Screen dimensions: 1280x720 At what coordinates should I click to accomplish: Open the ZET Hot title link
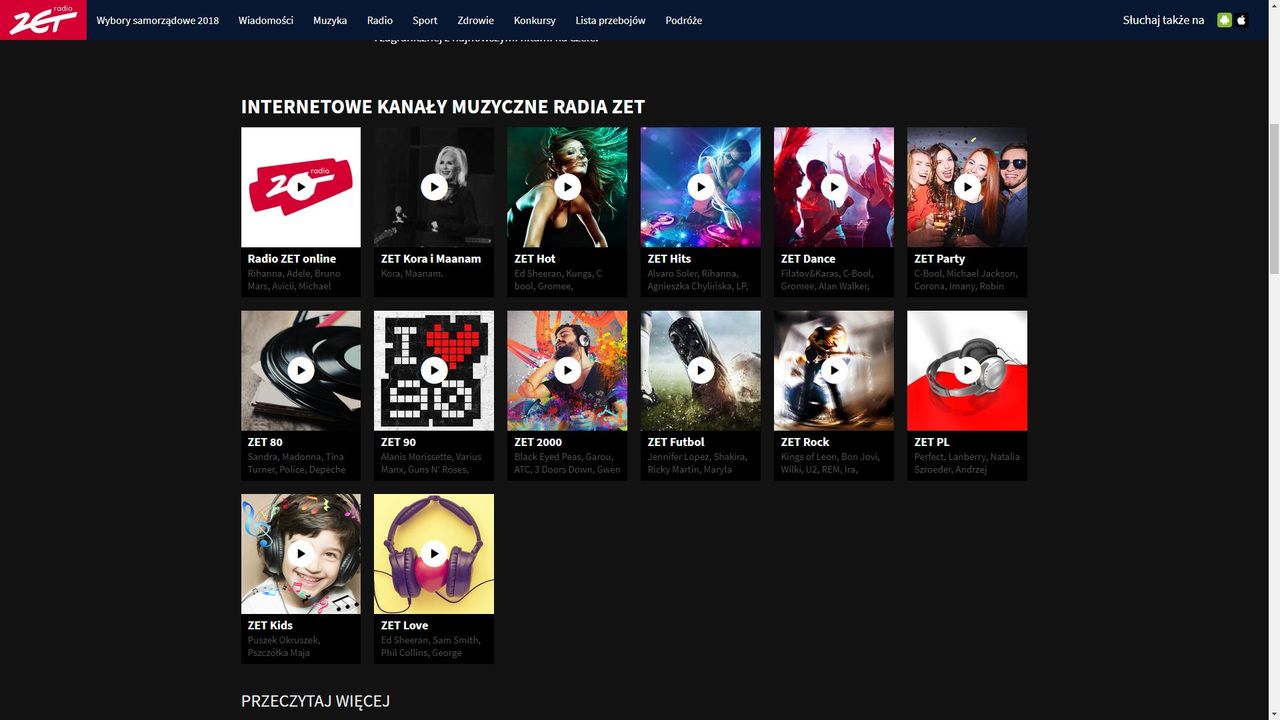535,259
